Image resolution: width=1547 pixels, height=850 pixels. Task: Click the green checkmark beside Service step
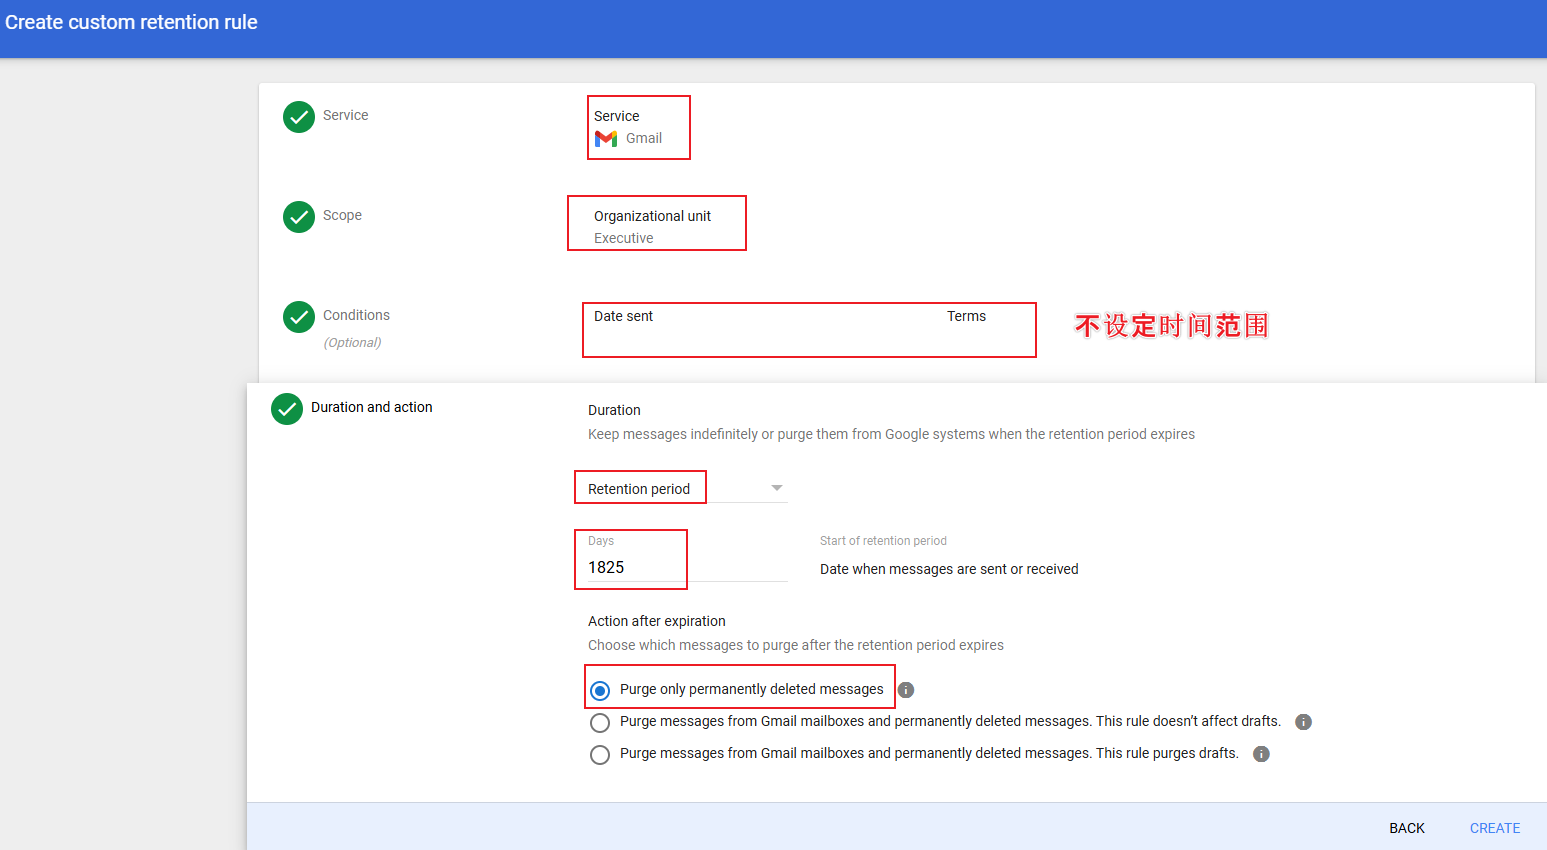[x=299, y=117]
